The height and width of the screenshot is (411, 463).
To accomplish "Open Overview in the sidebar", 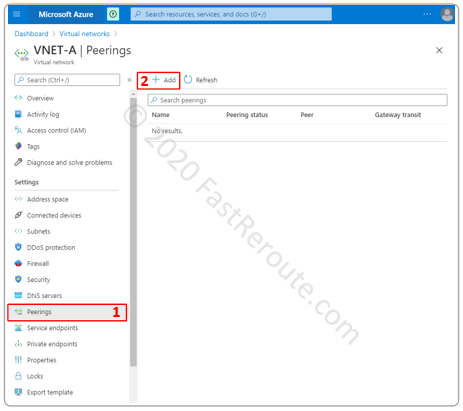I will pyautogui.click(x=40, y=98).
